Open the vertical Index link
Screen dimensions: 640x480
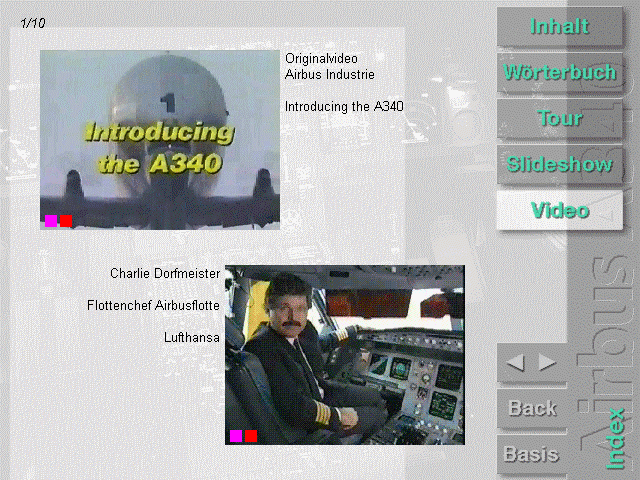tap(616, 440)
